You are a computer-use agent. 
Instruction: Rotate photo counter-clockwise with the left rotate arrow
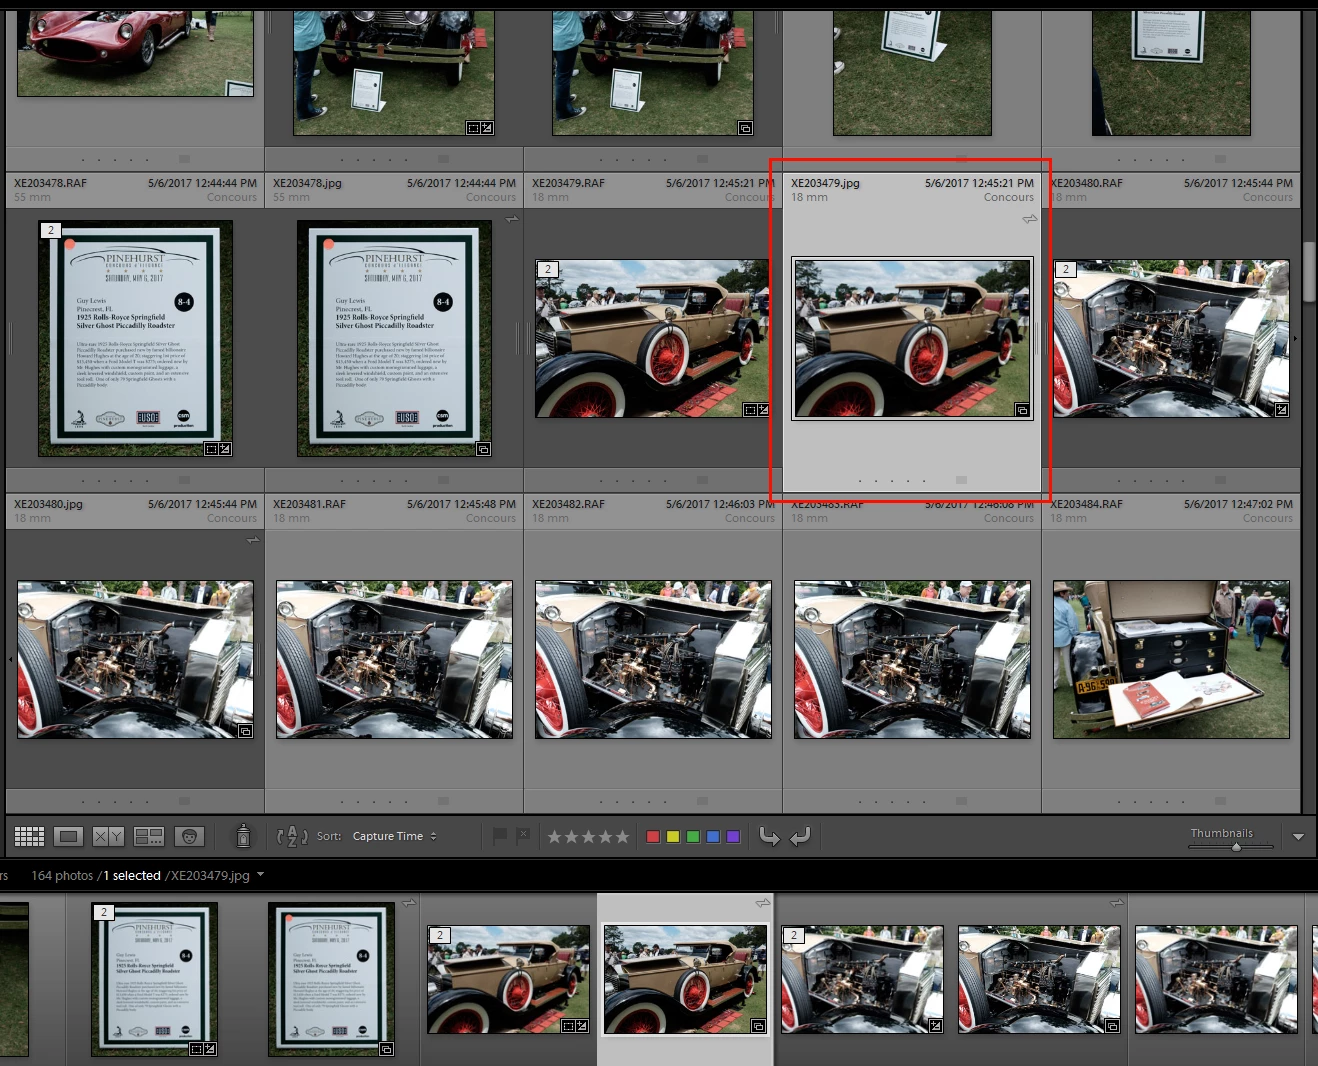[x=769, y=836]
